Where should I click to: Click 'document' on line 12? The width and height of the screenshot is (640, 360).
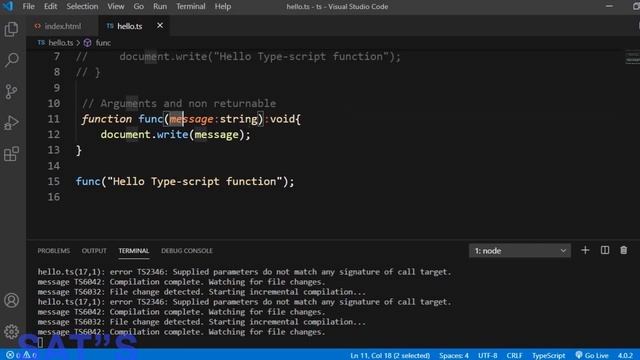click(x=125, y=135)
